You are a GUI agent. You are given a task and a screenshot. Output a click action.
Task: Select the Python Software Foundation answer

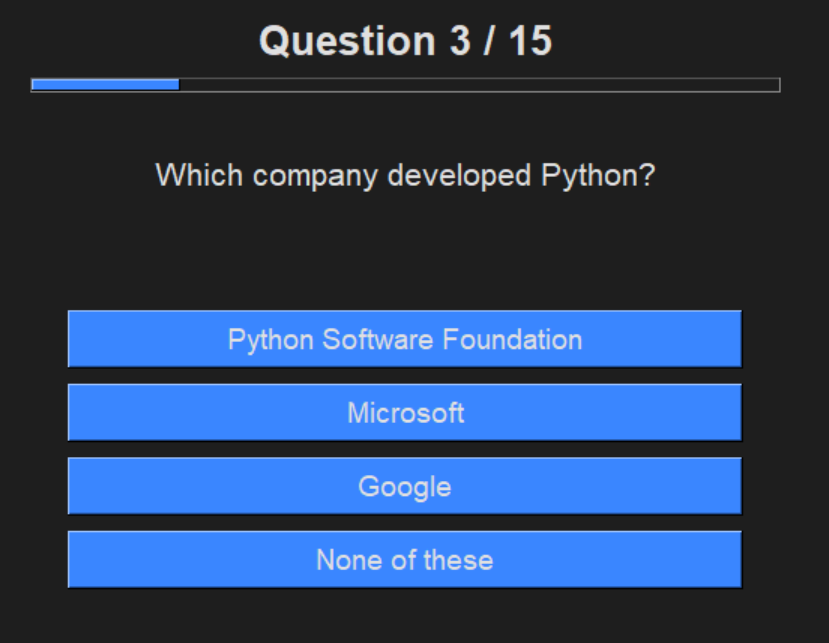tap(404, 339)
